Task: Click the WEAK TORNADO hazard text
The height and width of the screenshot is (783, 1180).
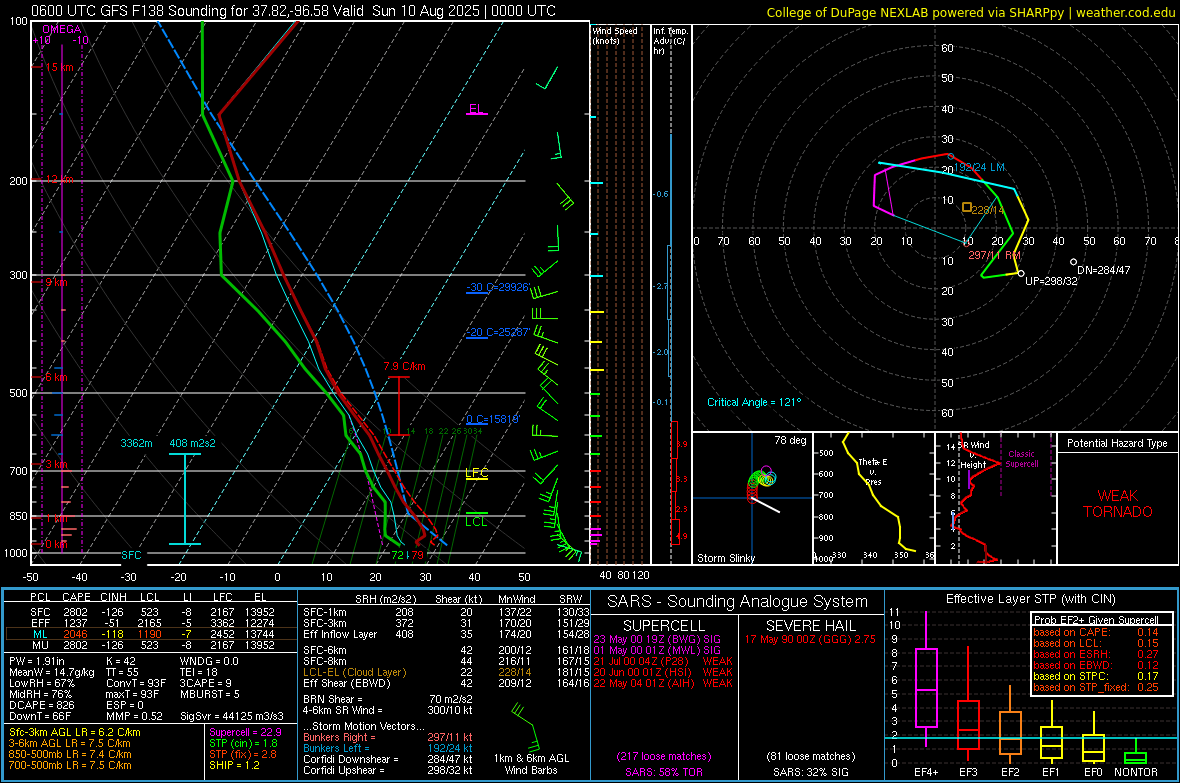Action: pos(1118,504)
